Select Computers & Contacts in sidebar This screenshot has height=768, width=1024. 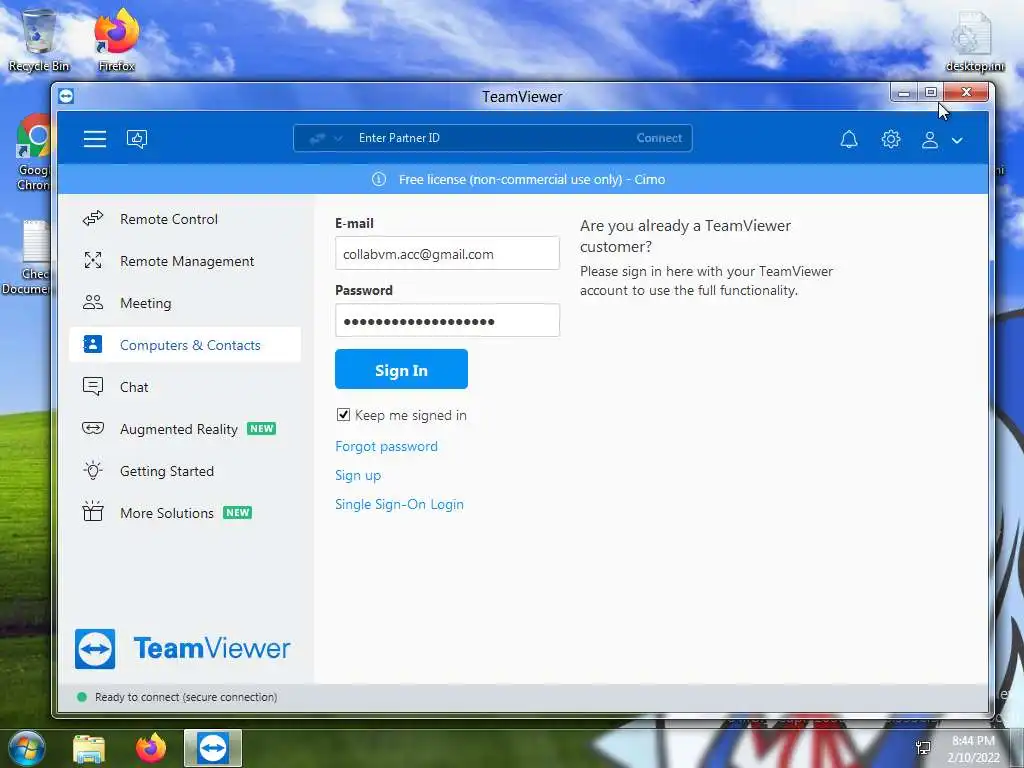point(185,345)
